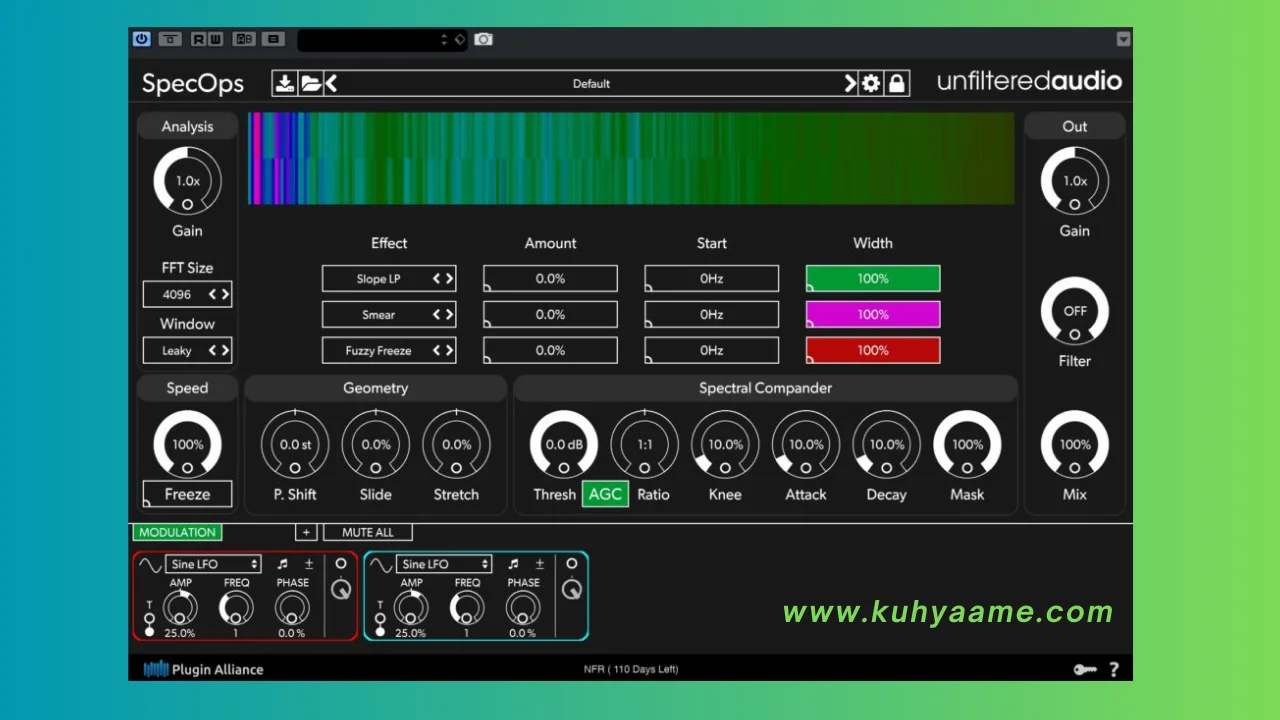
Task: Click the magenta Width 100% bar
Action: (873, 315)
